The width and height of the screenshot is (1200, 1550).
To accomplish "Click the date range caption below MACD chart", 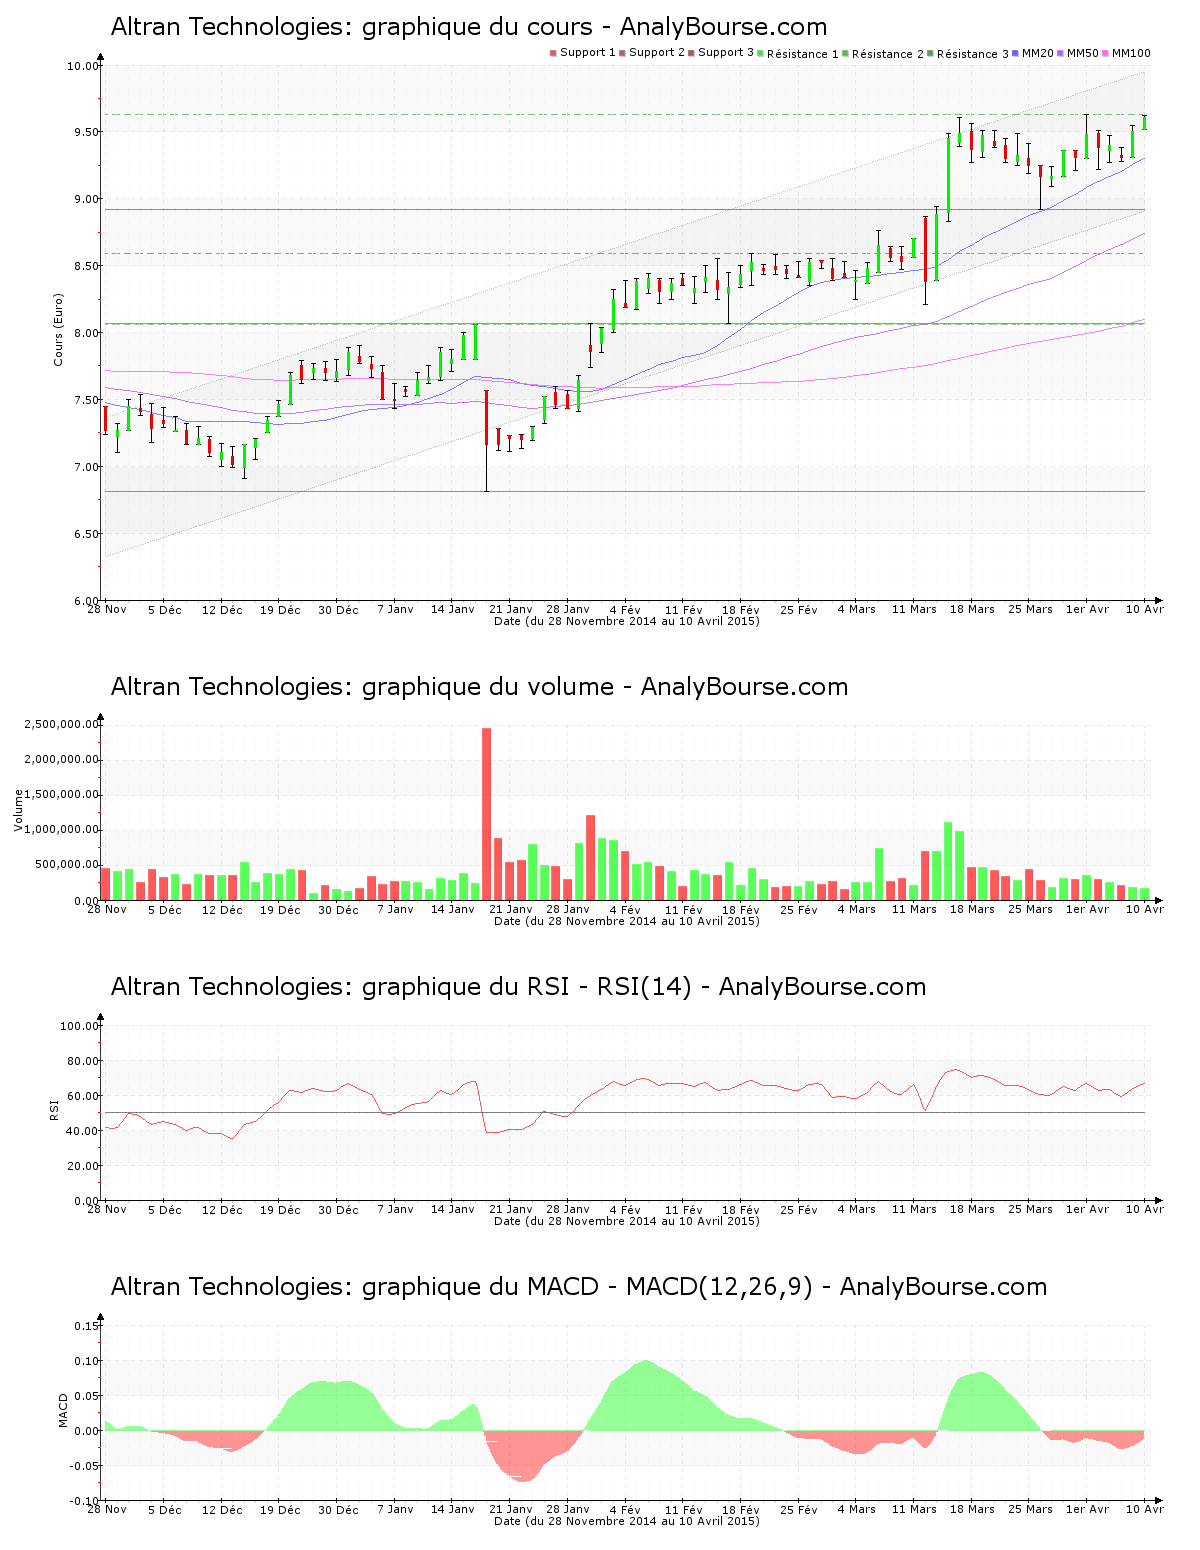I will point(626,1521).
